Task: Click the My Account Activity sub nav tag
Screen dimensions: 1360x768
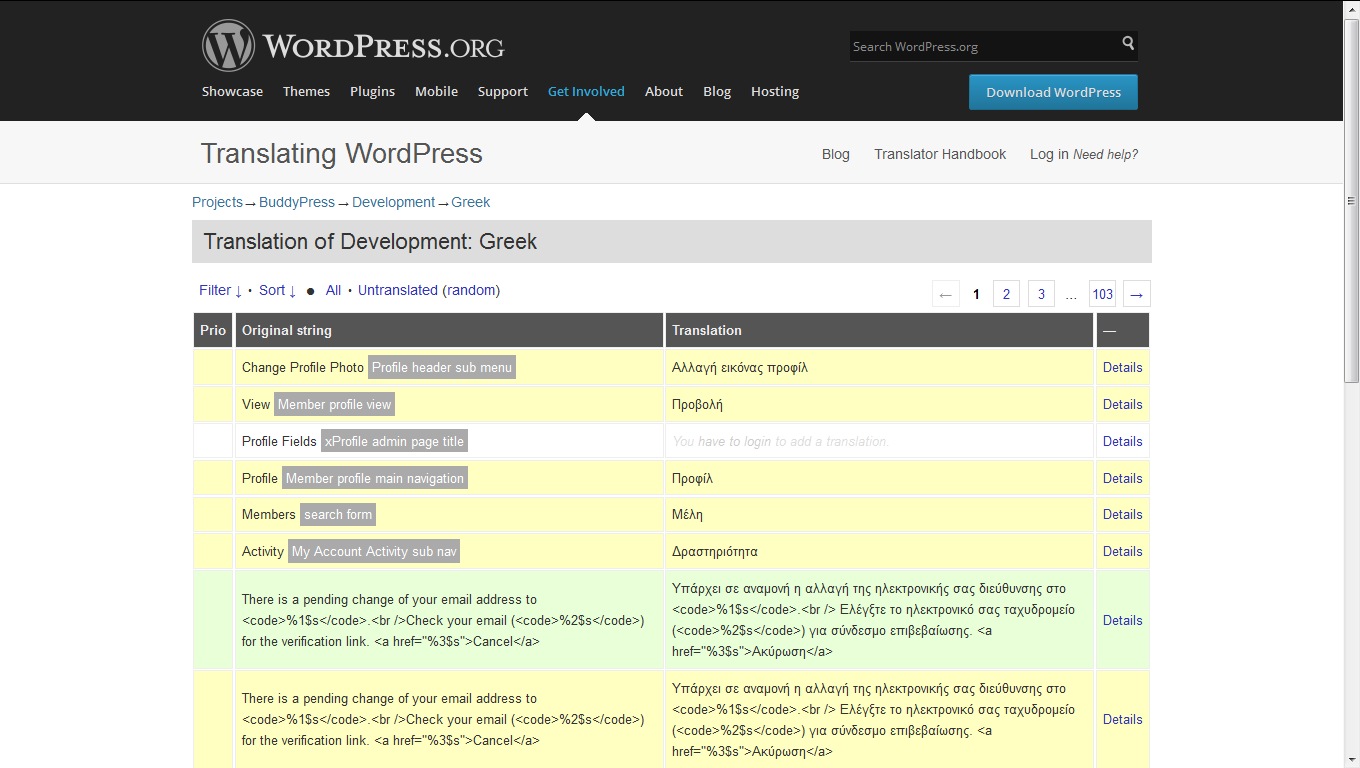Action: coord(374,551)
